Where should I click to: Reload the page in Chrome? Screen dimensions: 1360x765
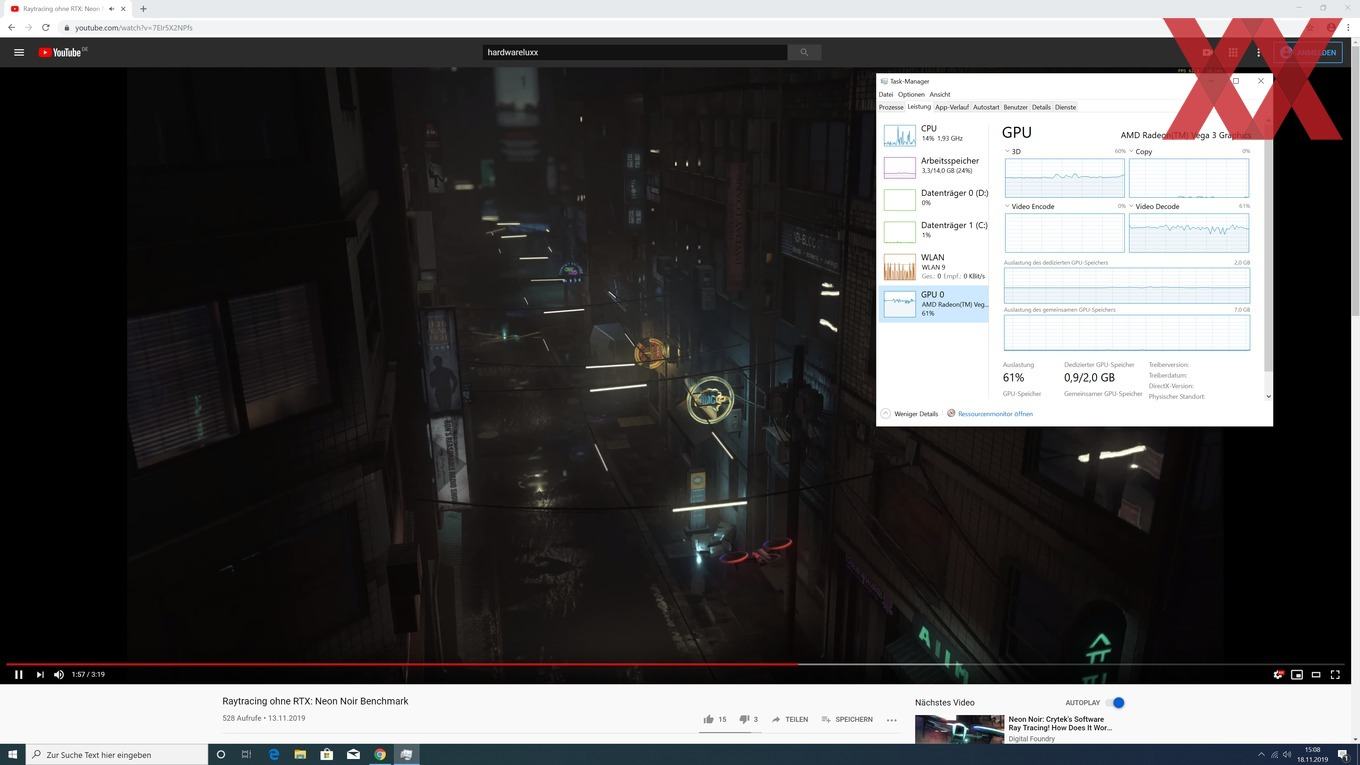(x=45, y=27)
